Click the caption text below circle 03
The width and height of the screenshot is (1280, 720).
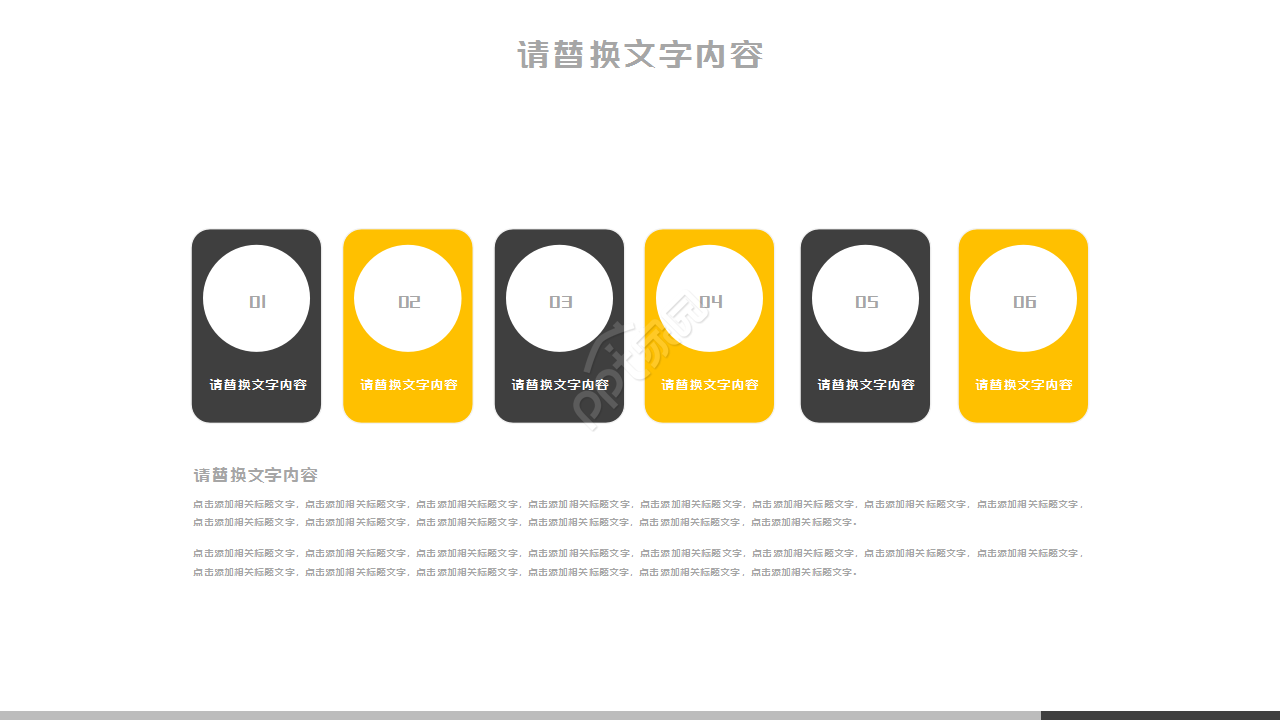559,384
